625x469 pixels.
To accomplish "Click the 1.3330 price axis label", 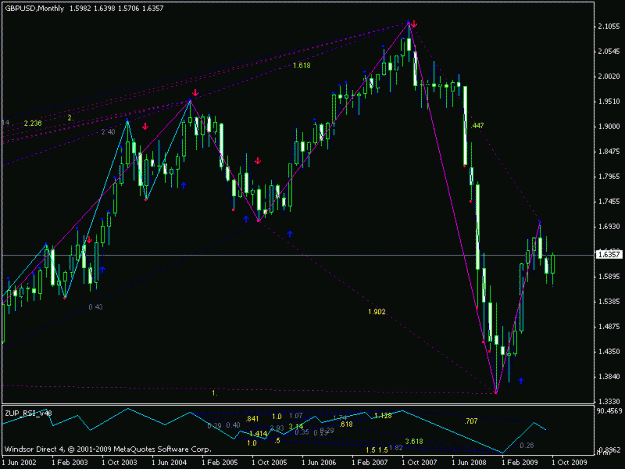I will point(609,401).
